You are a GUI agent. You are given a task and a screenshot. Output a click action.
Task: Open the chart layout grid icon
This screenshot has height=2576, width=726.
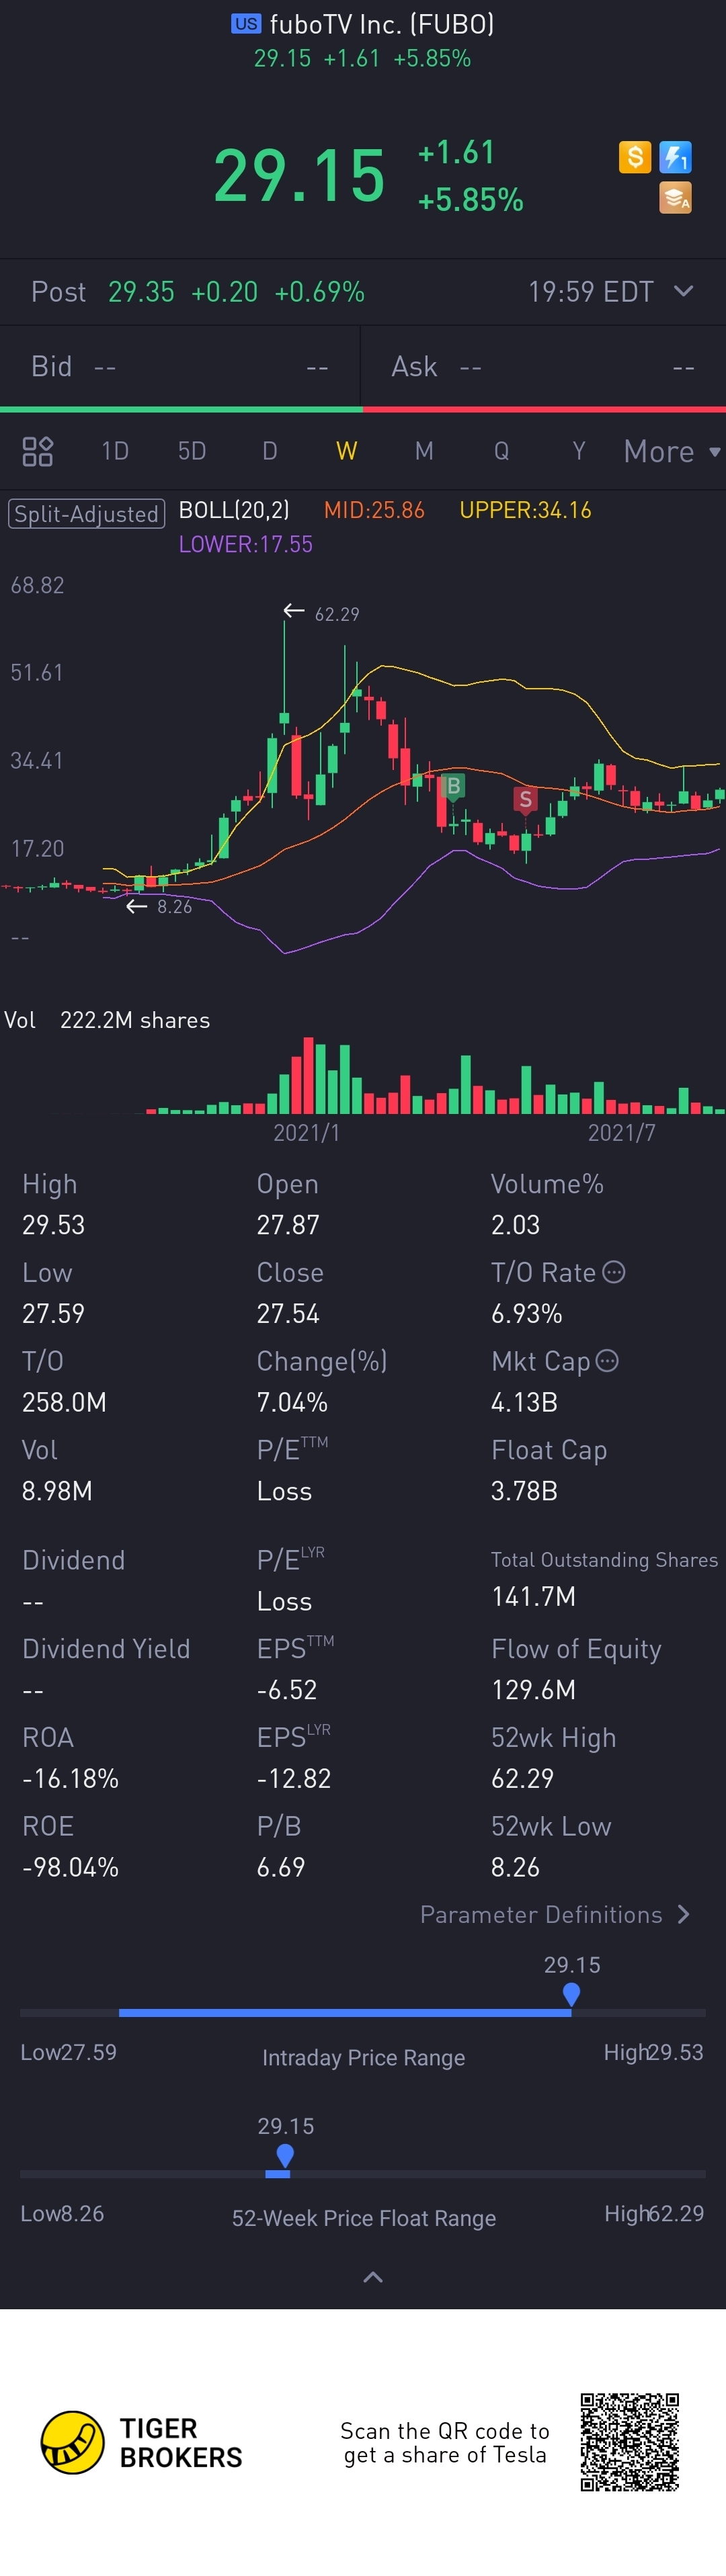pos(38,451)
